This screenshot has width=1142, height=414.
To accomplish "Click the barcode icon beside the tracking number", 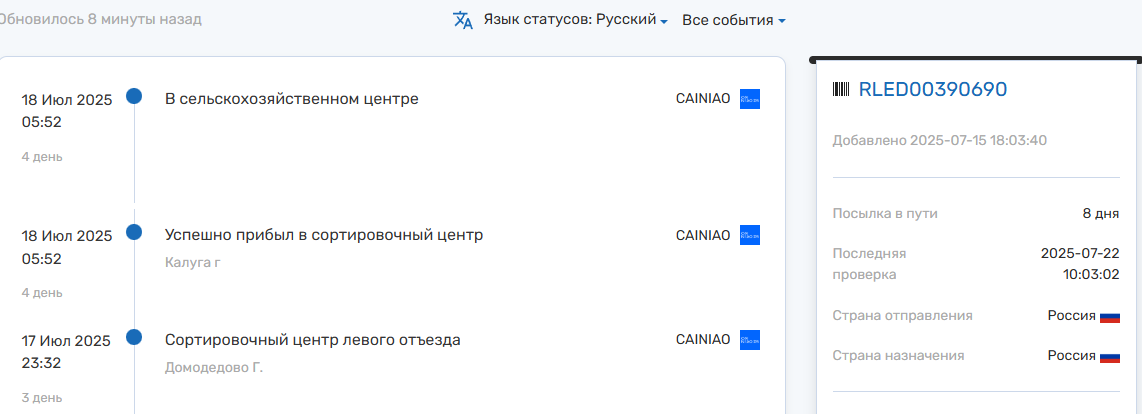I will [841, 90].
